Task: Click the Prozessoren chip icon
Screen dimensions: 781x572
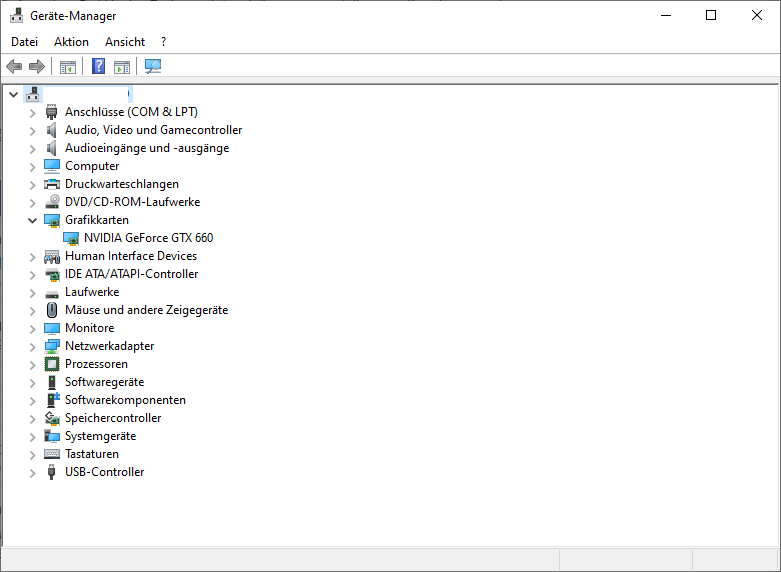Action: pyautogui.click(x=52, y=364)
